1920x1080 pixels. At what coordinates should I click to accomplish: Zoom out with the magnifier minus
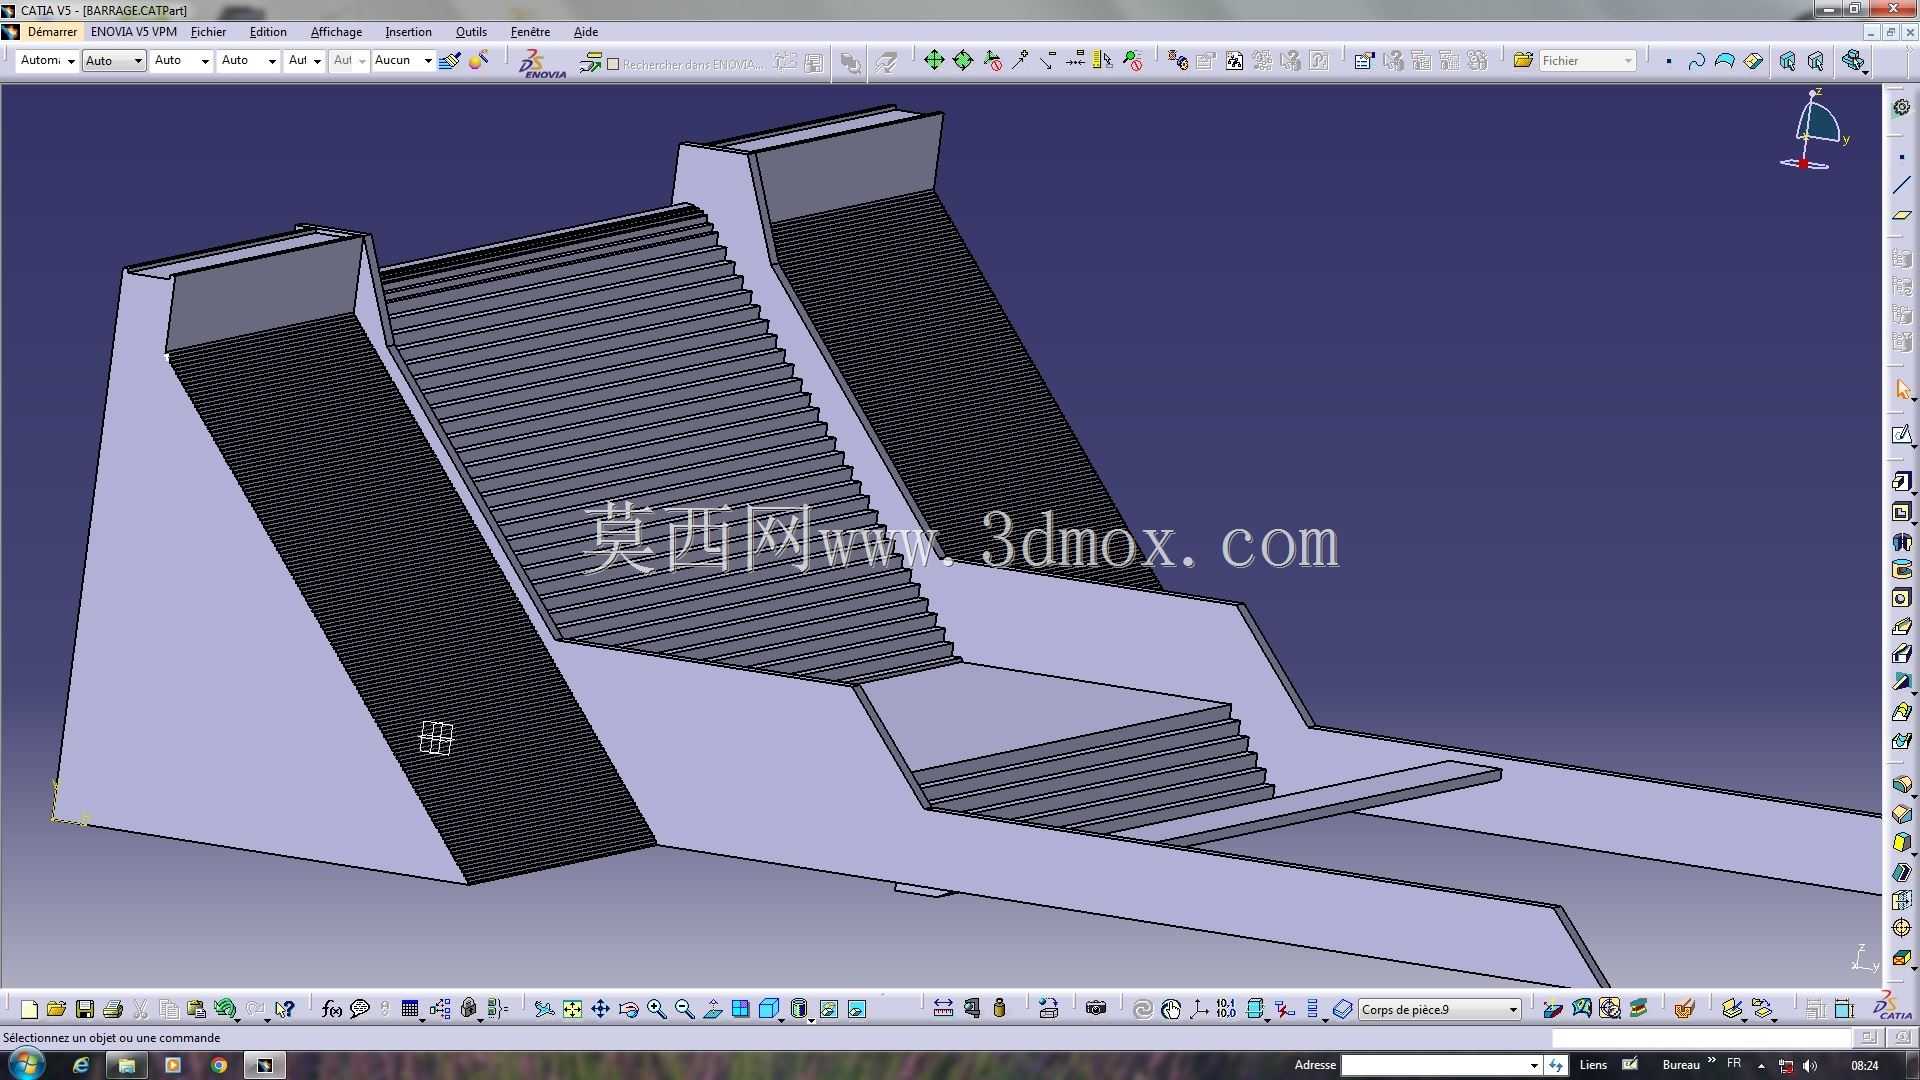tap(684, 1009)
